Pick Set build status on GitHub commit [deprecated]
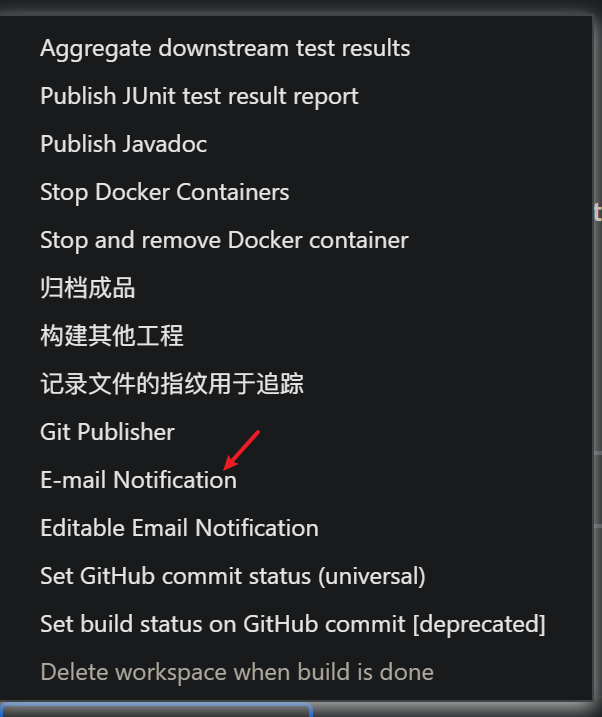The image size is (602, 717). pyautogui.click(x=293, y=624)
